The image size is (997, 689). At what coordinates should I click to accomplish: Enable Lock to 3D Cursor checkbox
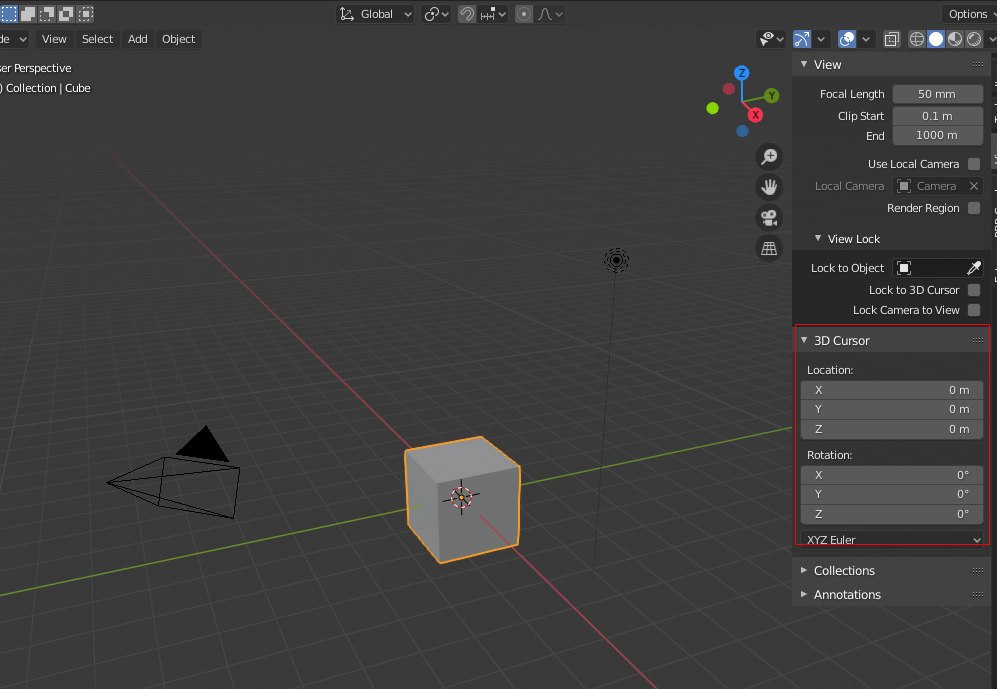point(973,290)
